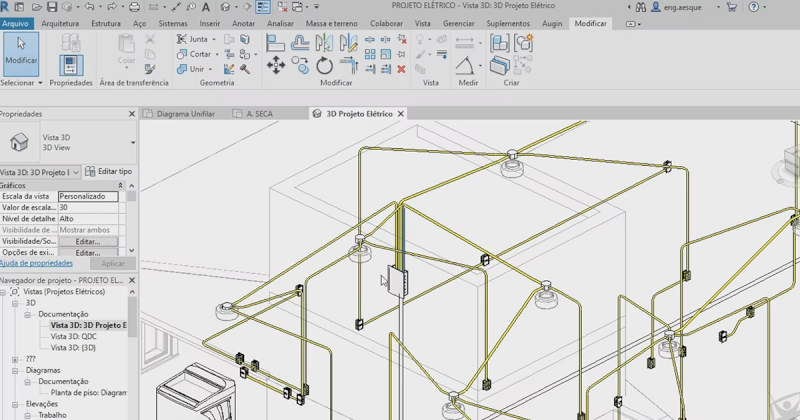Collapse the Diagramas tree node
Viewport: 800px width, 420px height.
point(15,370)
